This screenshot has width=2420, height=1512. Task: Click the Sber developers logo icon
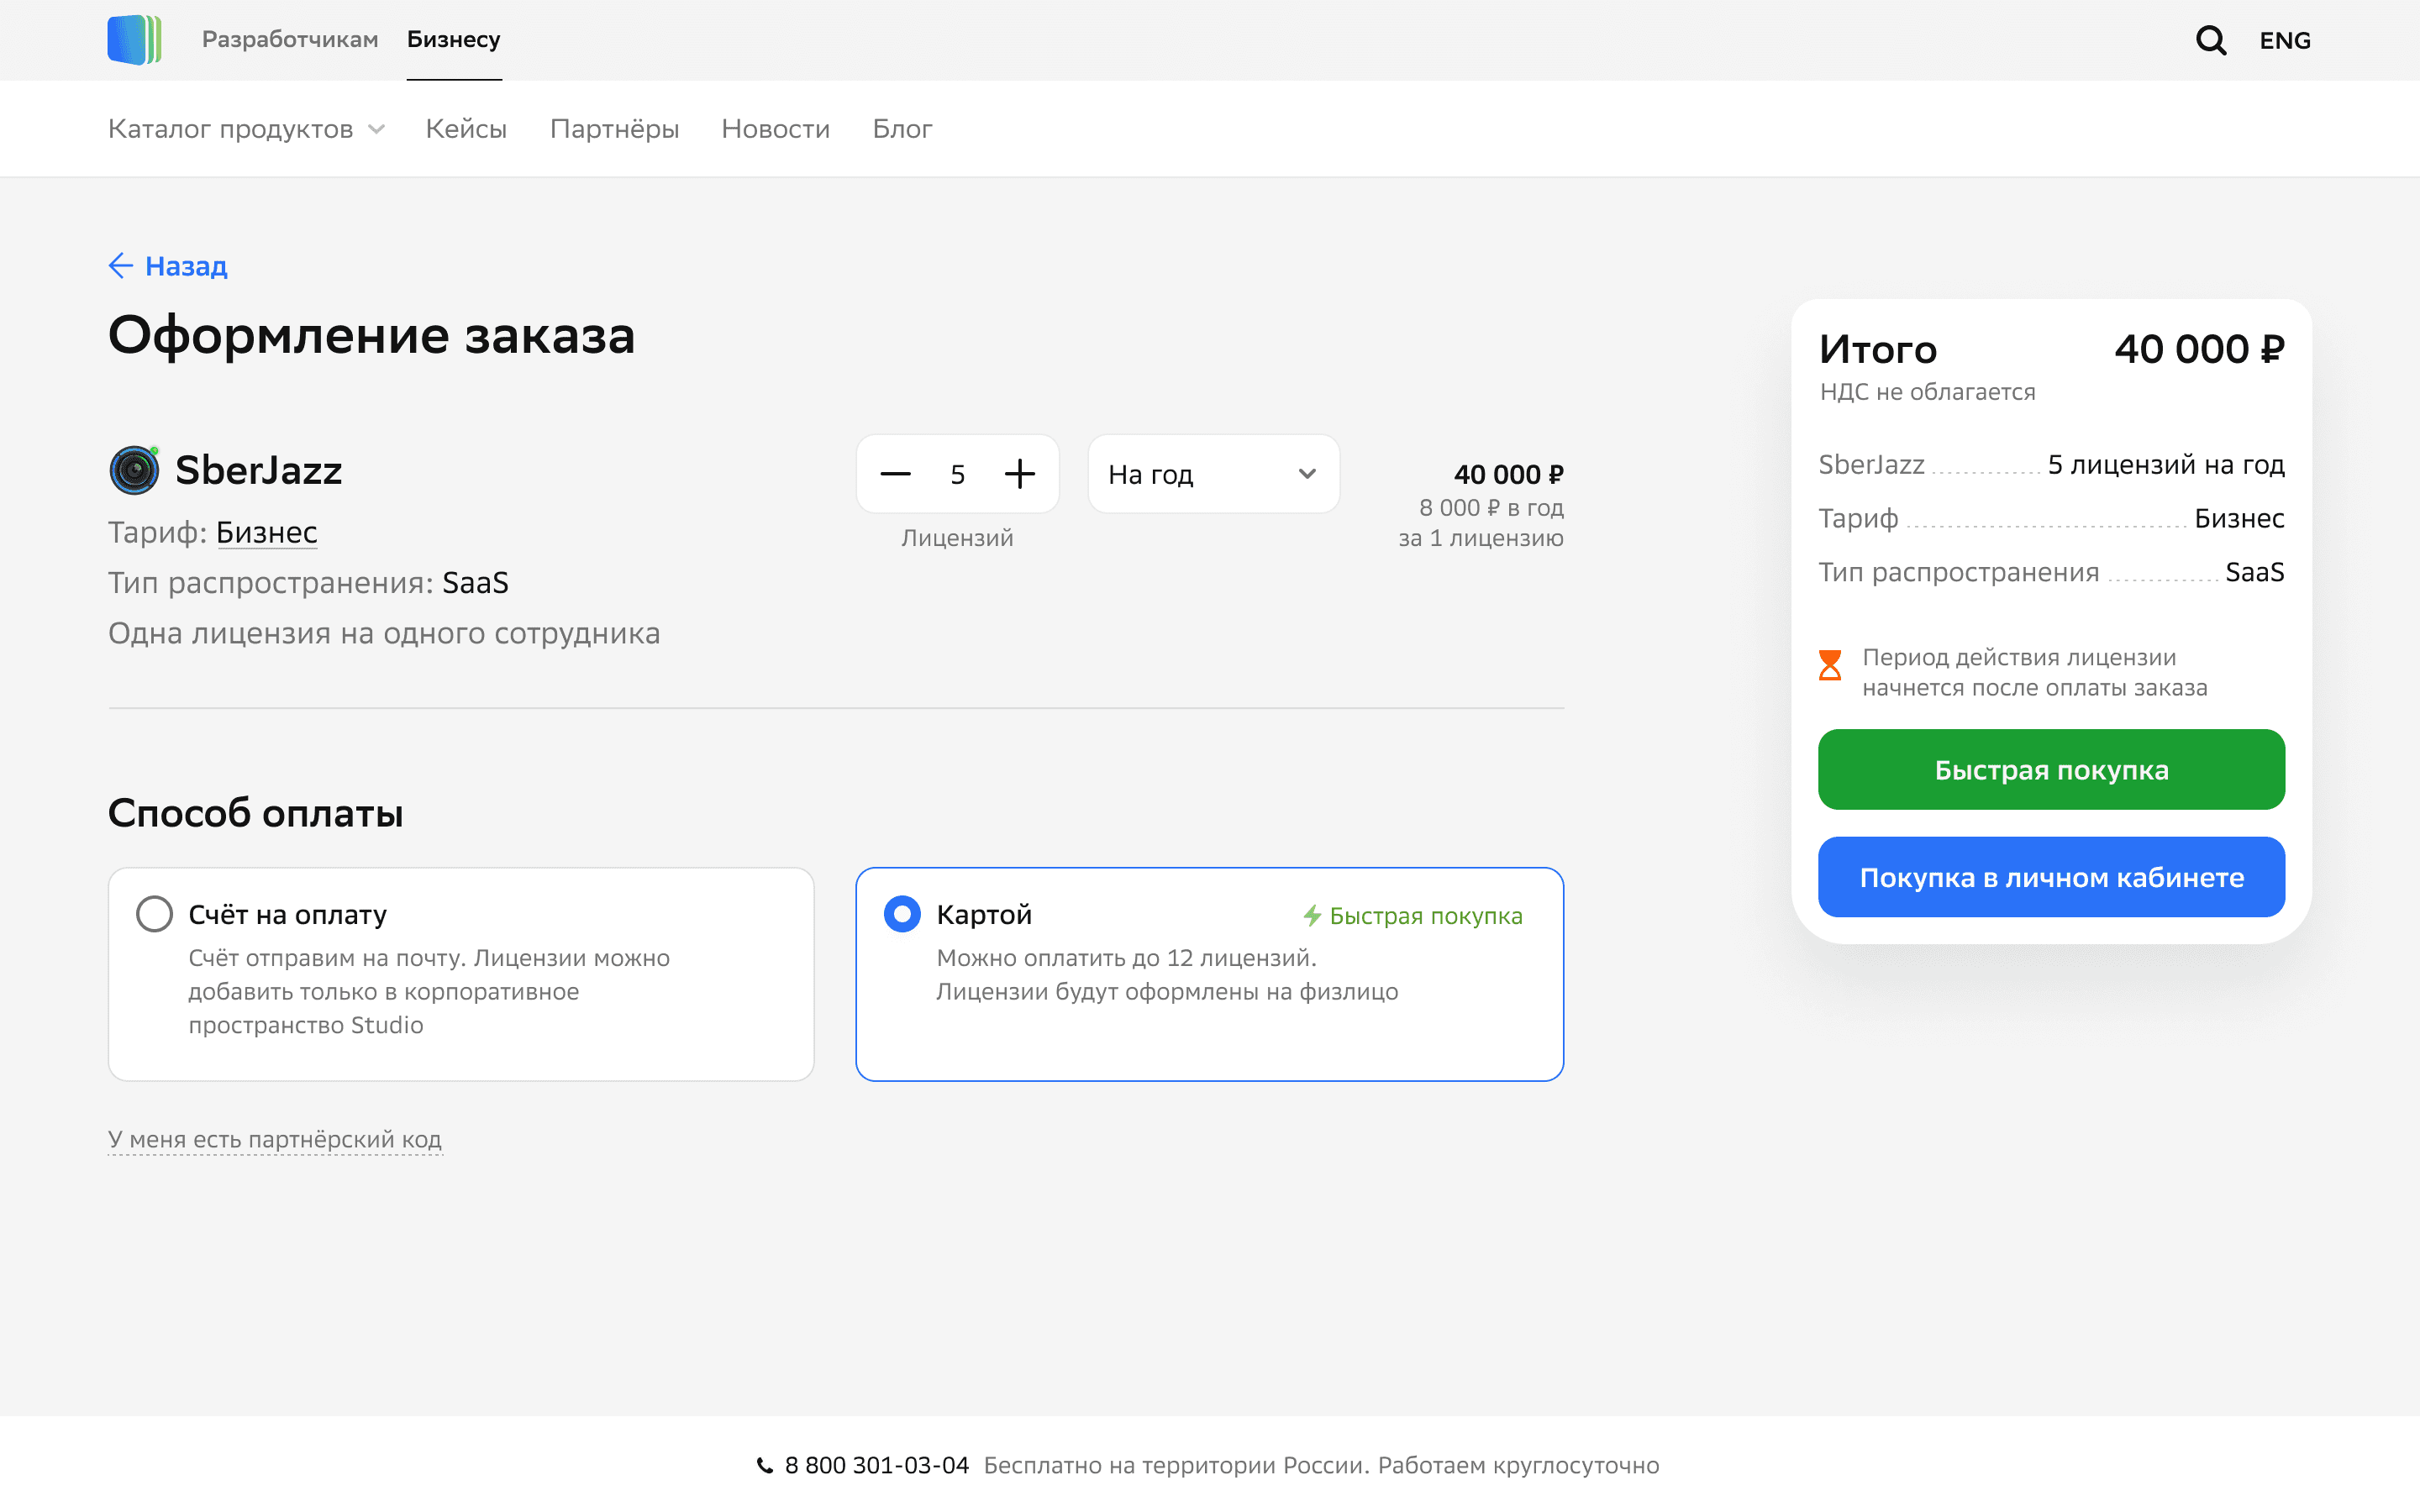[x=134, y=40]
